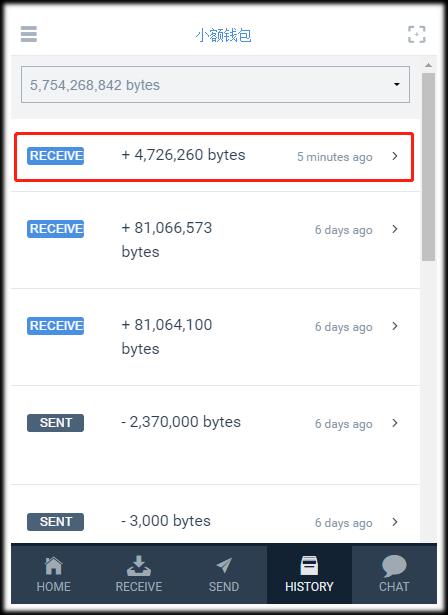This screenshot has width=448, height=615.
Task: Tap the QR scan icon
Action: pyautogui.click(x=416, y=35)
